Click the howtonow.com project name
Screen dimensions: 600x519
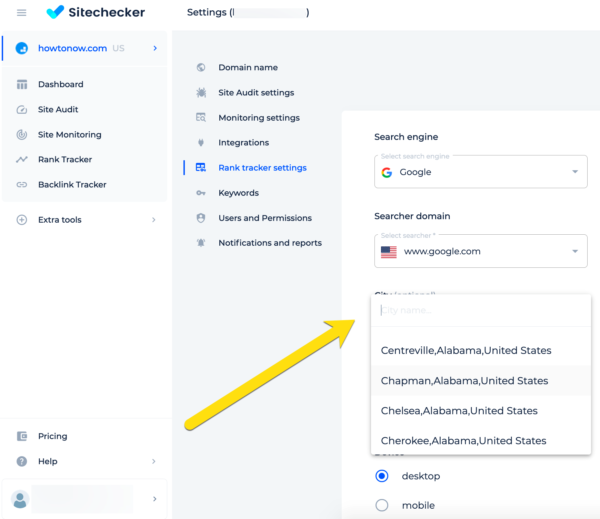[72, 48]
